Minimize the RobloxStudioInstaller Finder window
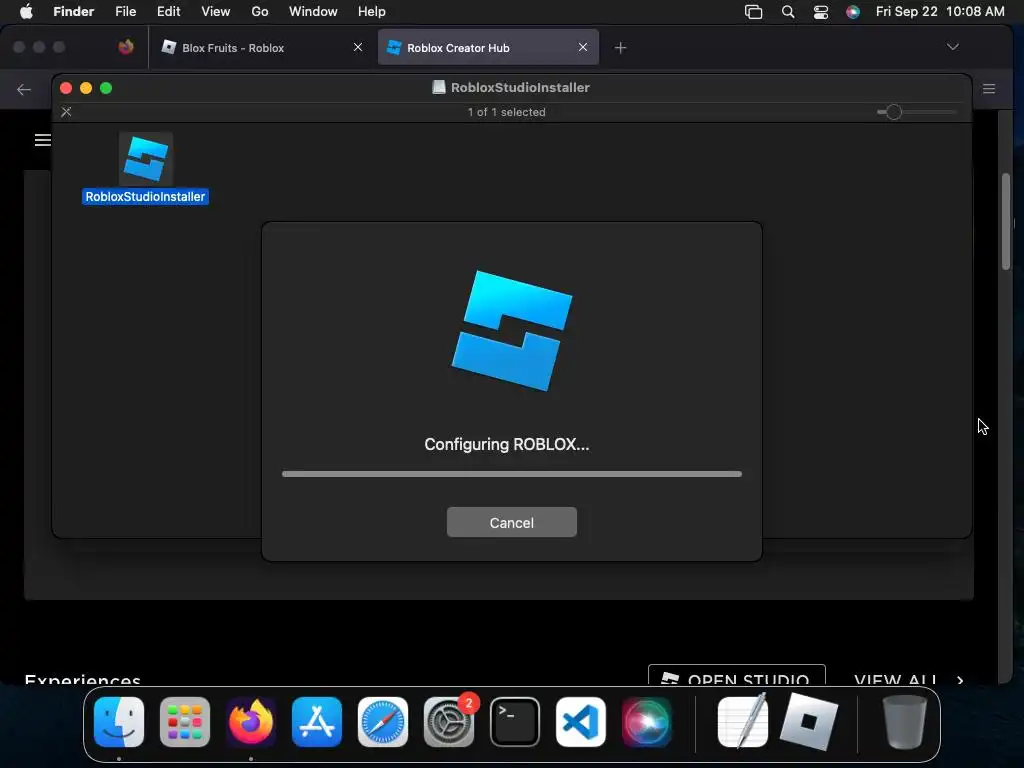Image resolution: width=1024 pixels, height=768 pixels. click(x=86, y=88)
